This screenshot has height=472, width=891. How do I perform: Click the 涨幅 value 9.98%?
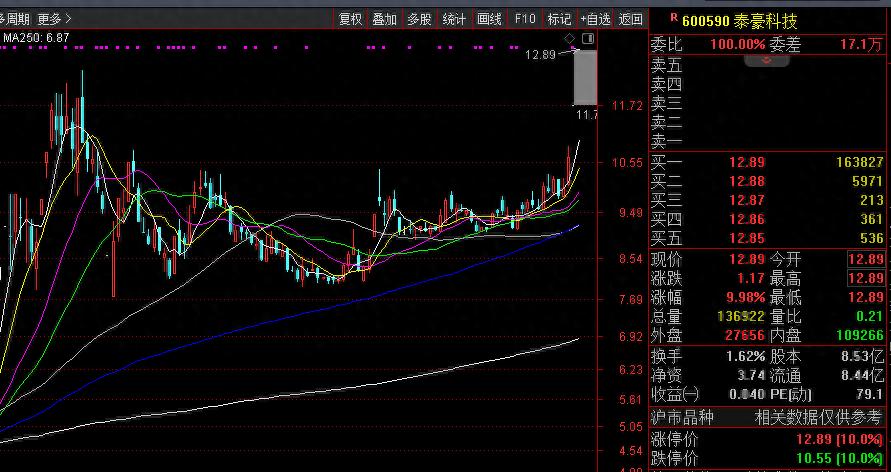click(x=747, y=298)
